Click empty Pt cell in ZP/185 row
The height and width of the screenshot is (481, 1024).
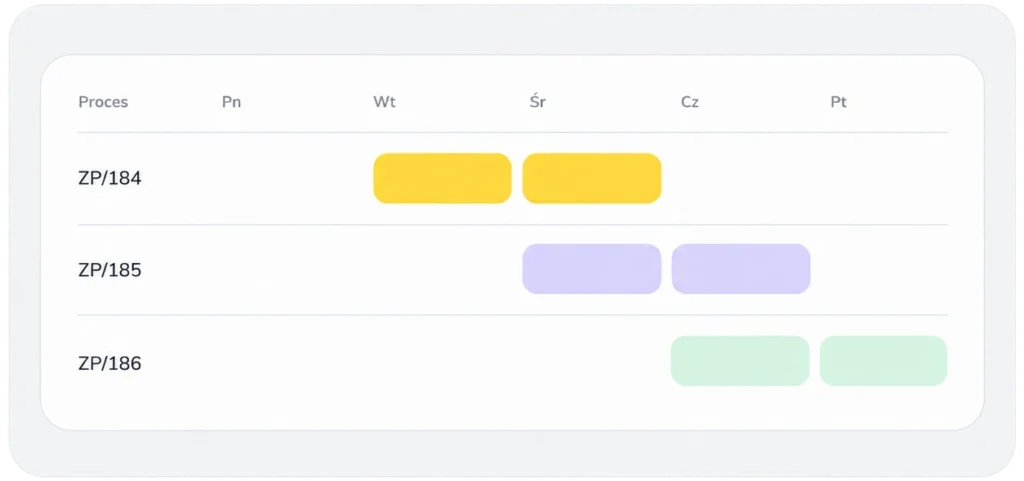884,270
